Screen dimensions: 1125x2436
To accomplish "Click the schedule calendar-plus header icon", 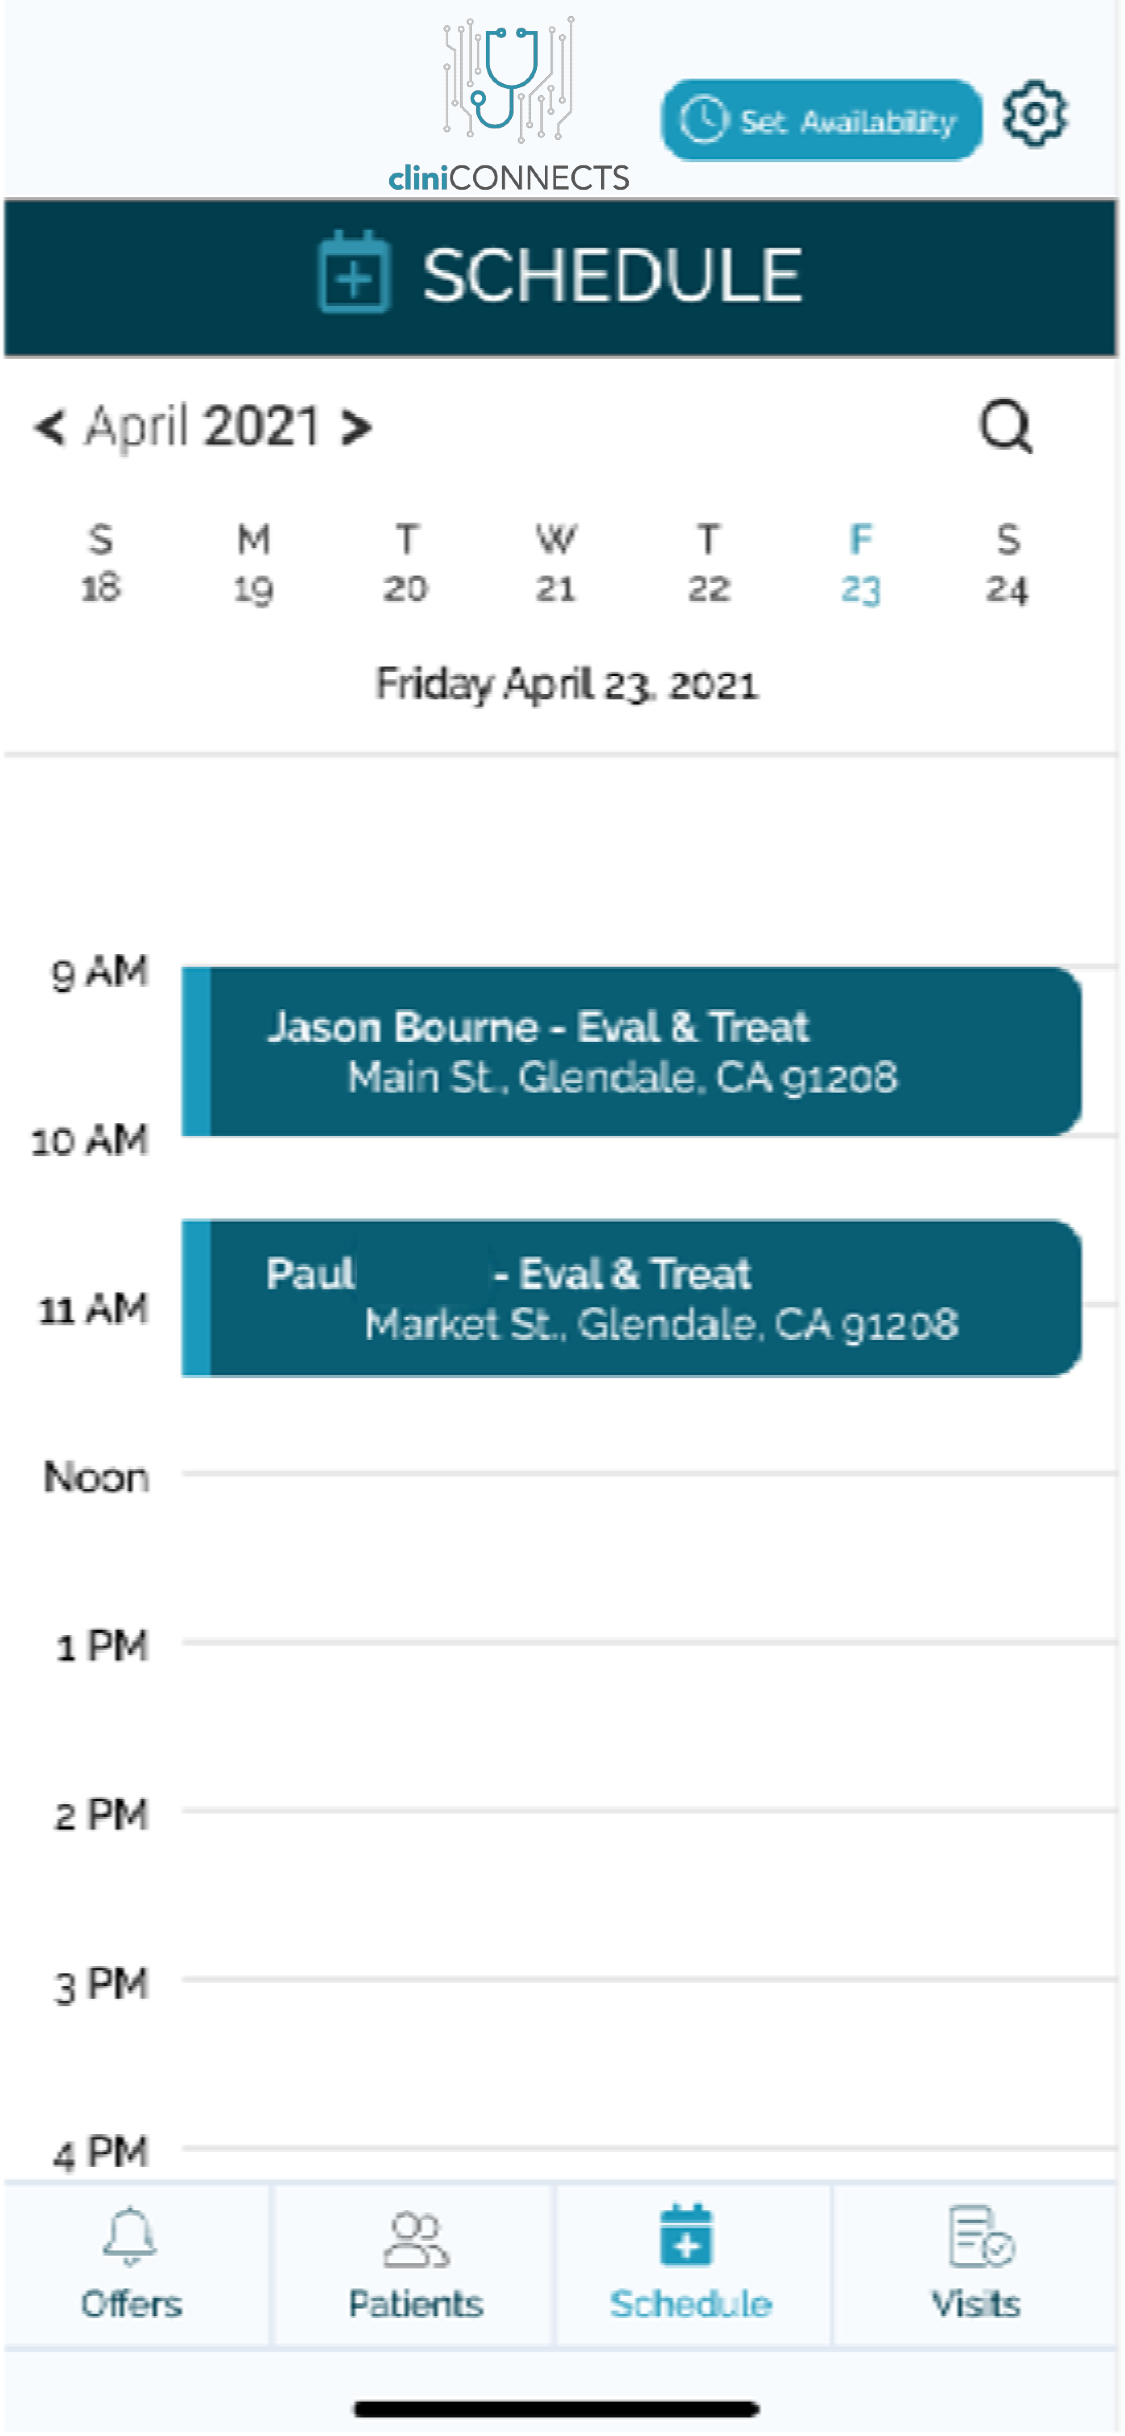I will click(x=354, y=273).
